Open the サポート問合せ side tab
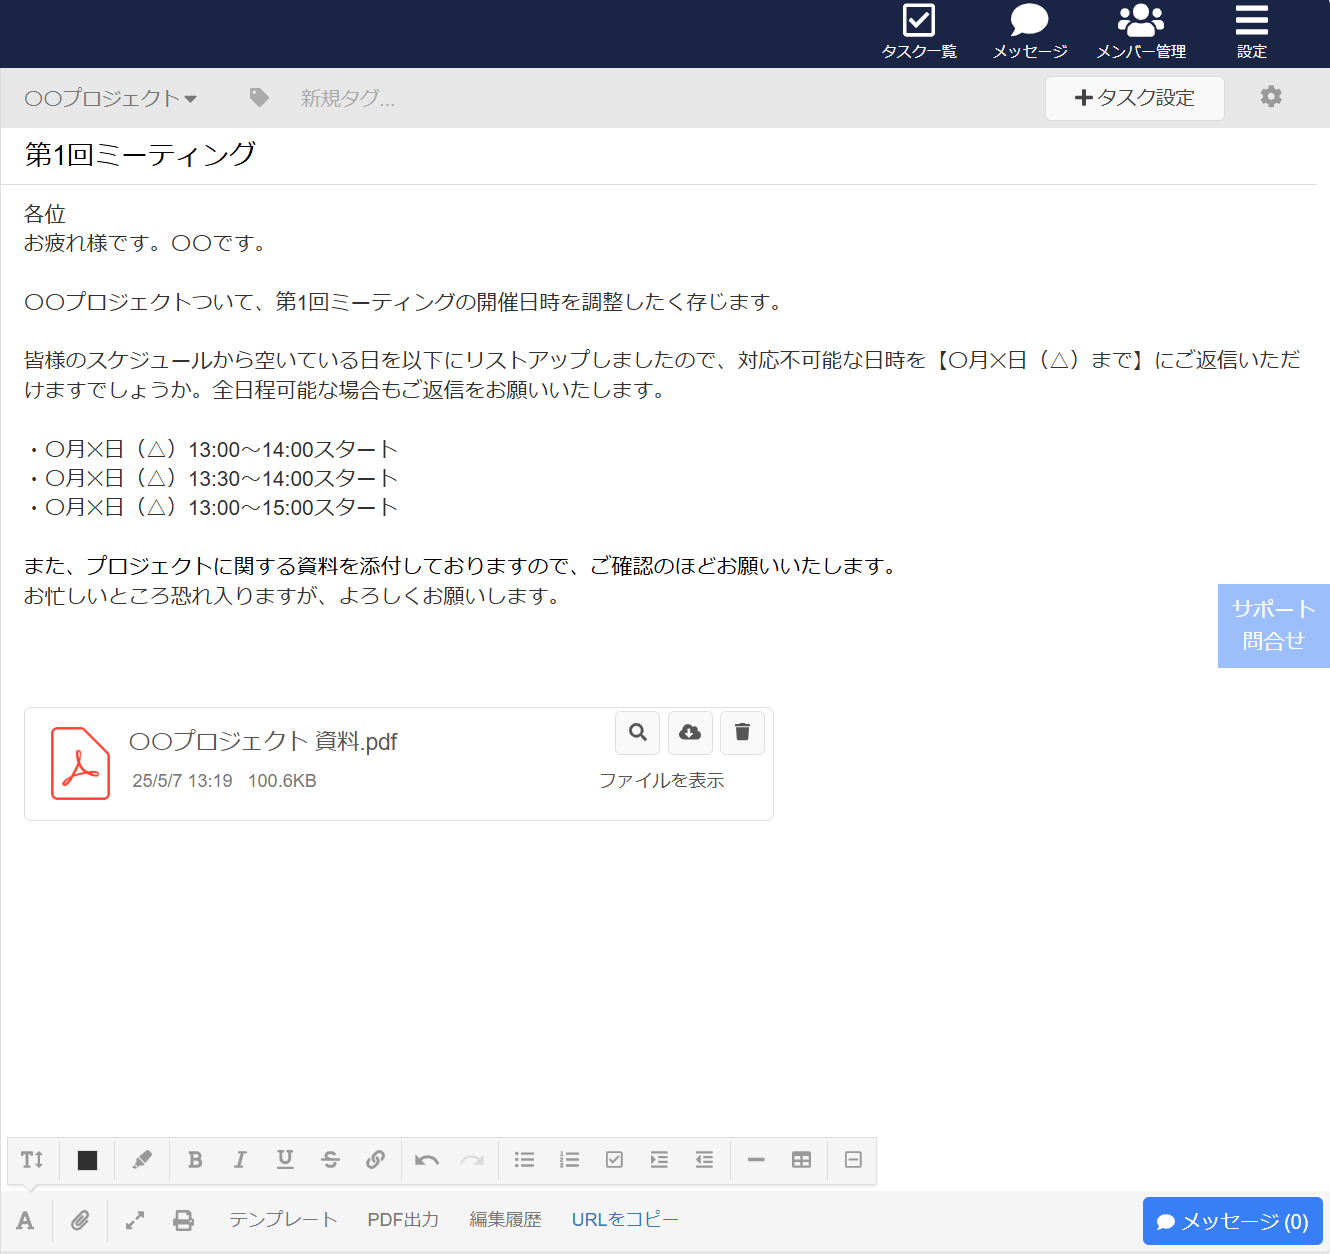The width and height of the screenshot is (1330, 1254). pos(1273,625)
